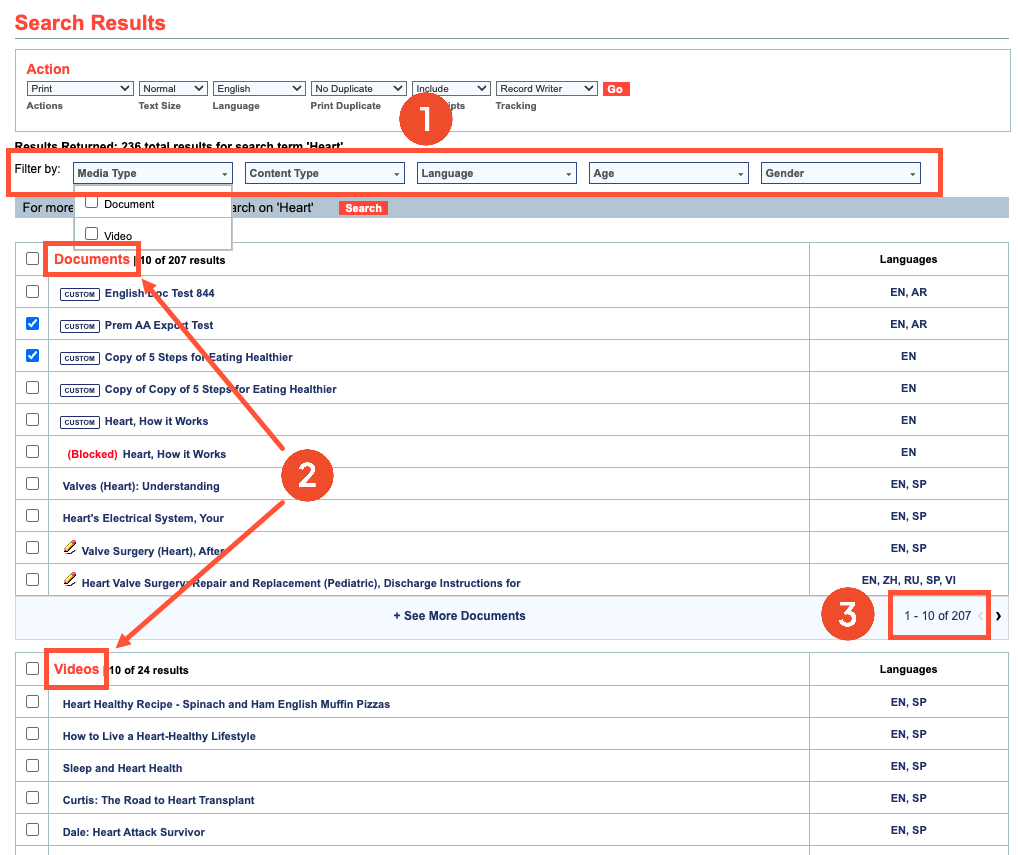The image size is (1018, 855).
Task: Toggle the select-all checkbox in Documents header
Action: pos(31,257)
